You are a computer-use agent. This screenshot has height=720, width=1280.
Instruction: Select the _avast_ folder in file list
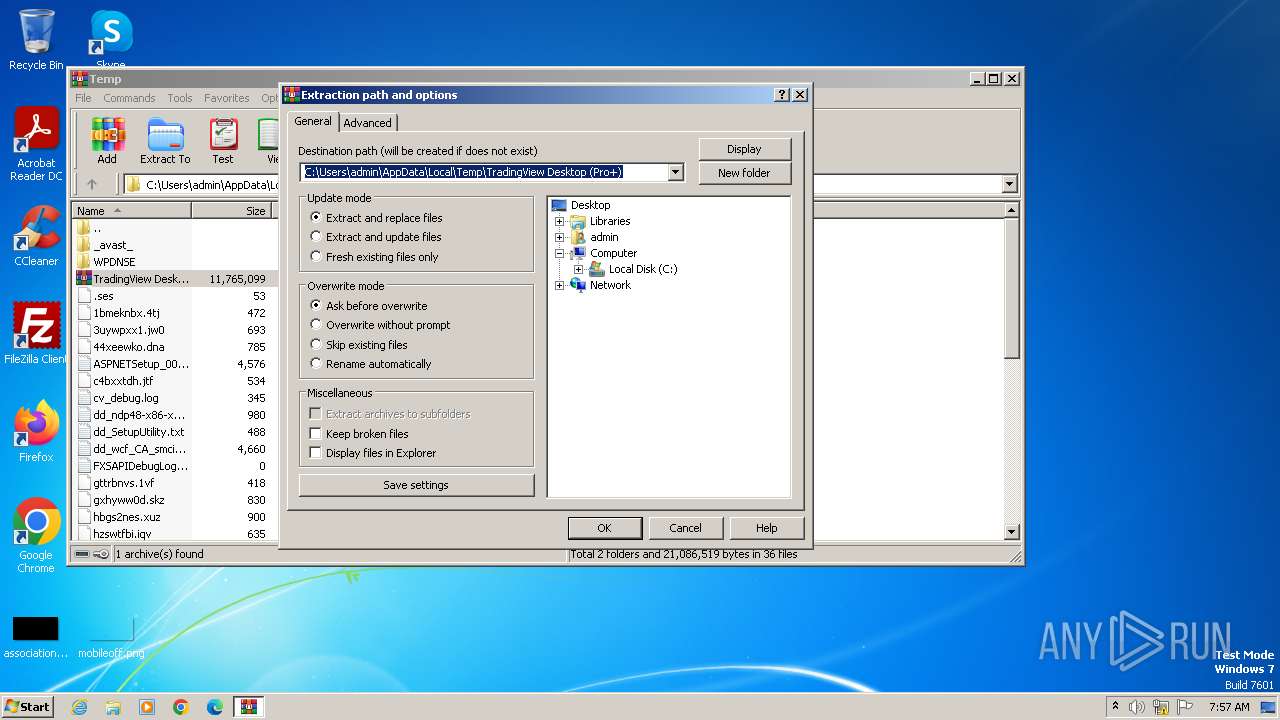[113, 245]
